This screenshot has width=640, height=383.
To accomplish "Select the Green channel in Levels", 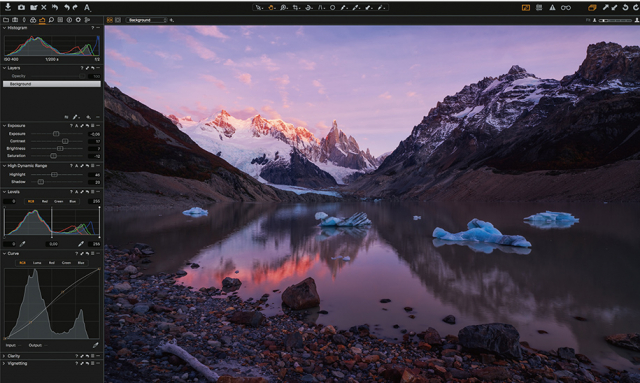I will (x=58, y=201).
